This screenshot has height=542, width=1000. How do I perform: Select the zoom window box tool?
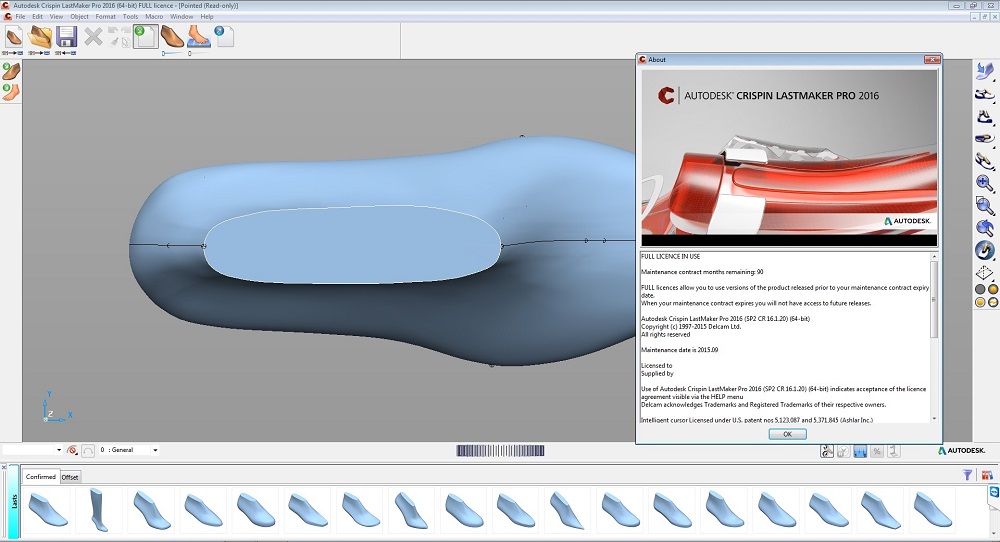click(x=984, y=205)
